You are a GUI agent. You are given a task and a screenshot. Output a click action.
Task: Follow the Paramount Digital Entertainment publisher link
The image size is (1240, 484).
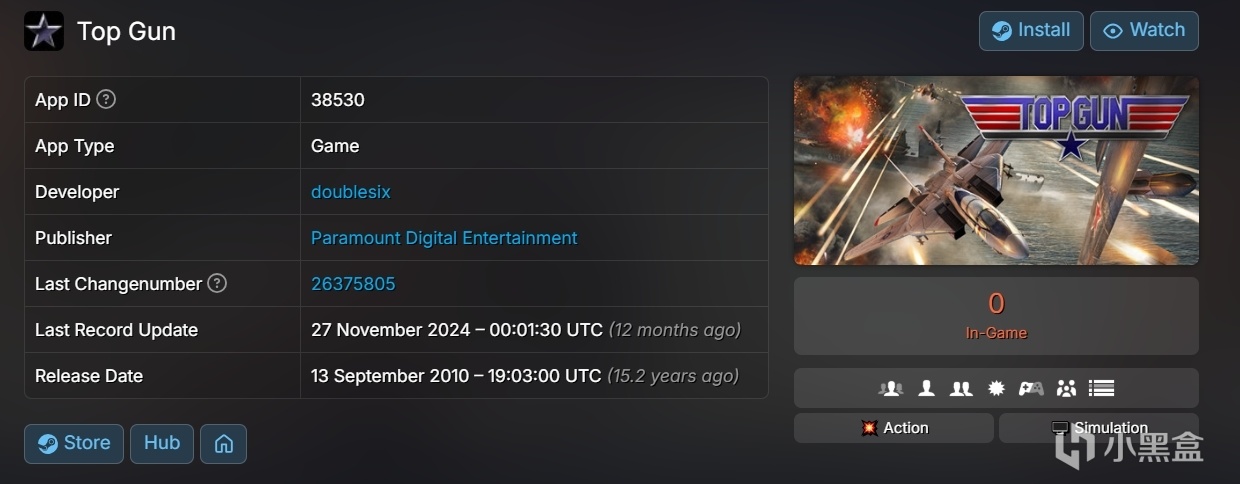(x=444, y=238)
